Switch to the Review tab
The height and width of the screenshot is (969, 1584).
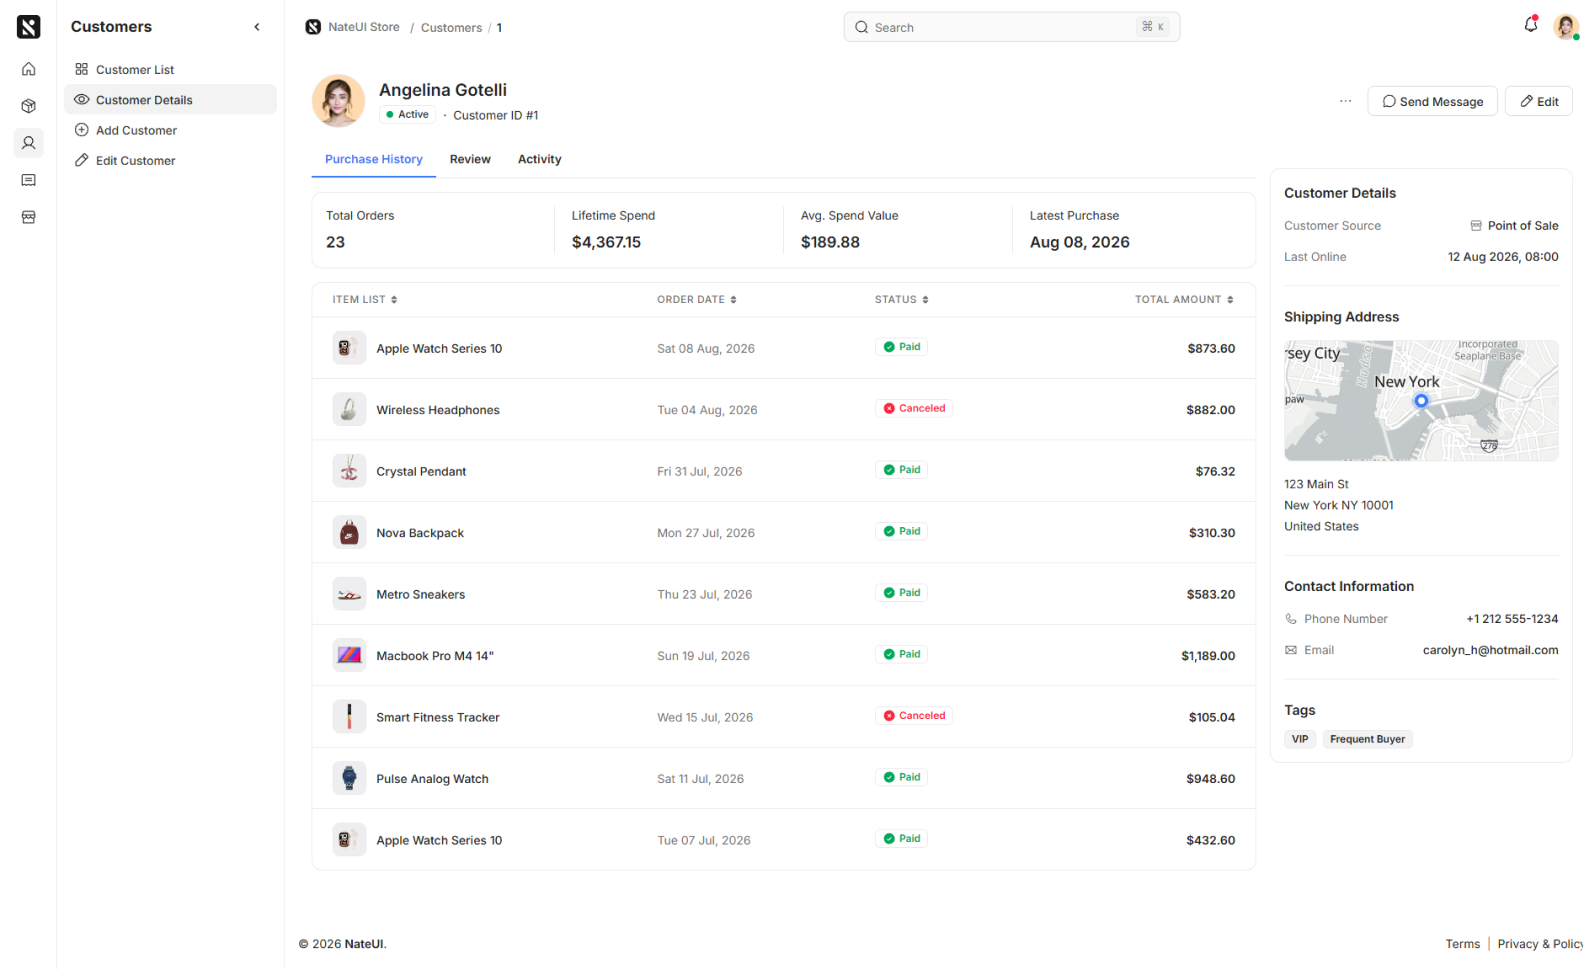470,159
